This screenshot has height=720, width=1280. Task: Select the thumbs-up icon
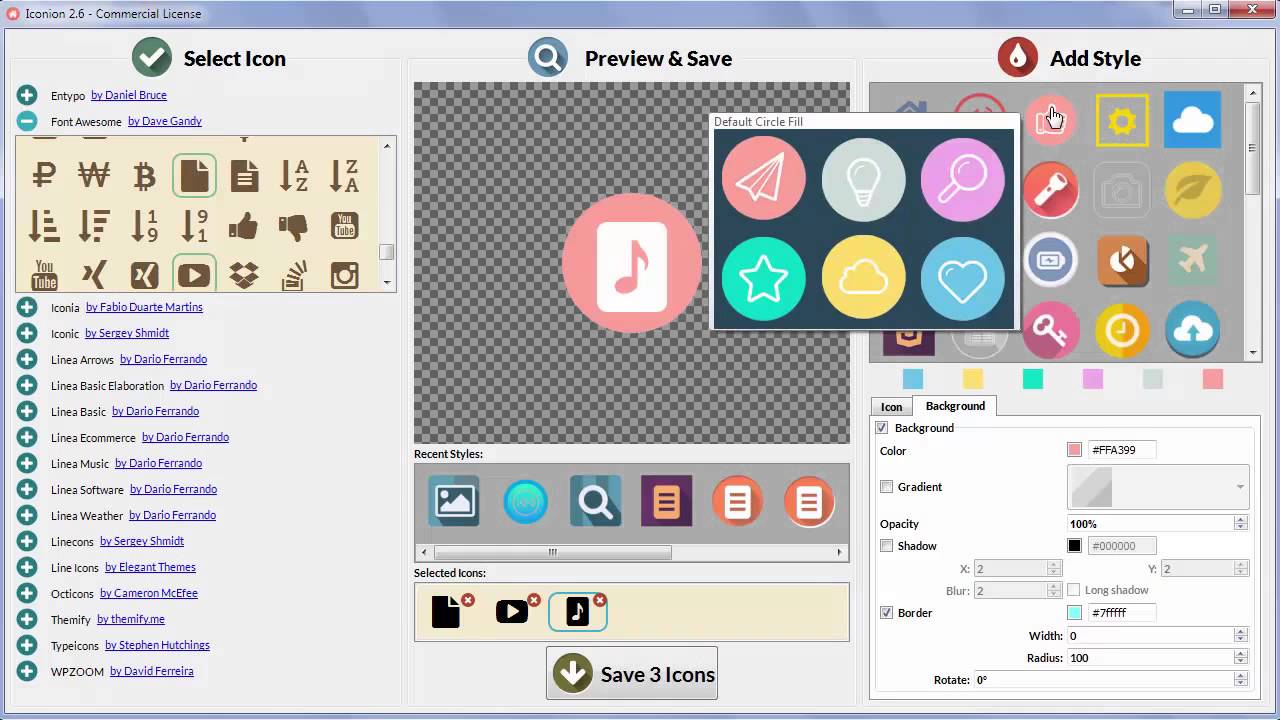pyautogui.click(x=244, y=226)
